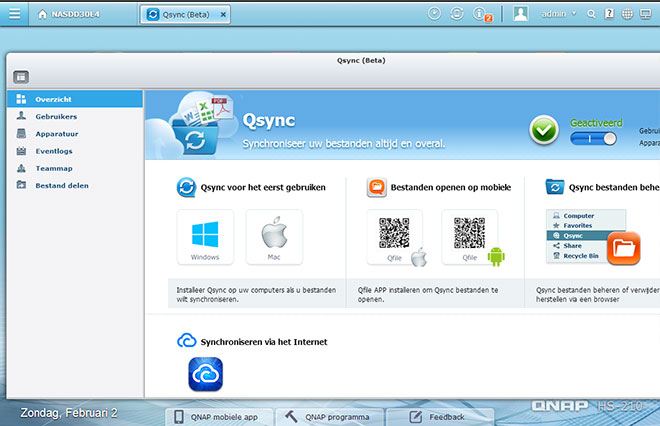Open the help question mark icon
The width and height of the screenshot is (660, 426).
pyautogui.click(x=609, y=14)
